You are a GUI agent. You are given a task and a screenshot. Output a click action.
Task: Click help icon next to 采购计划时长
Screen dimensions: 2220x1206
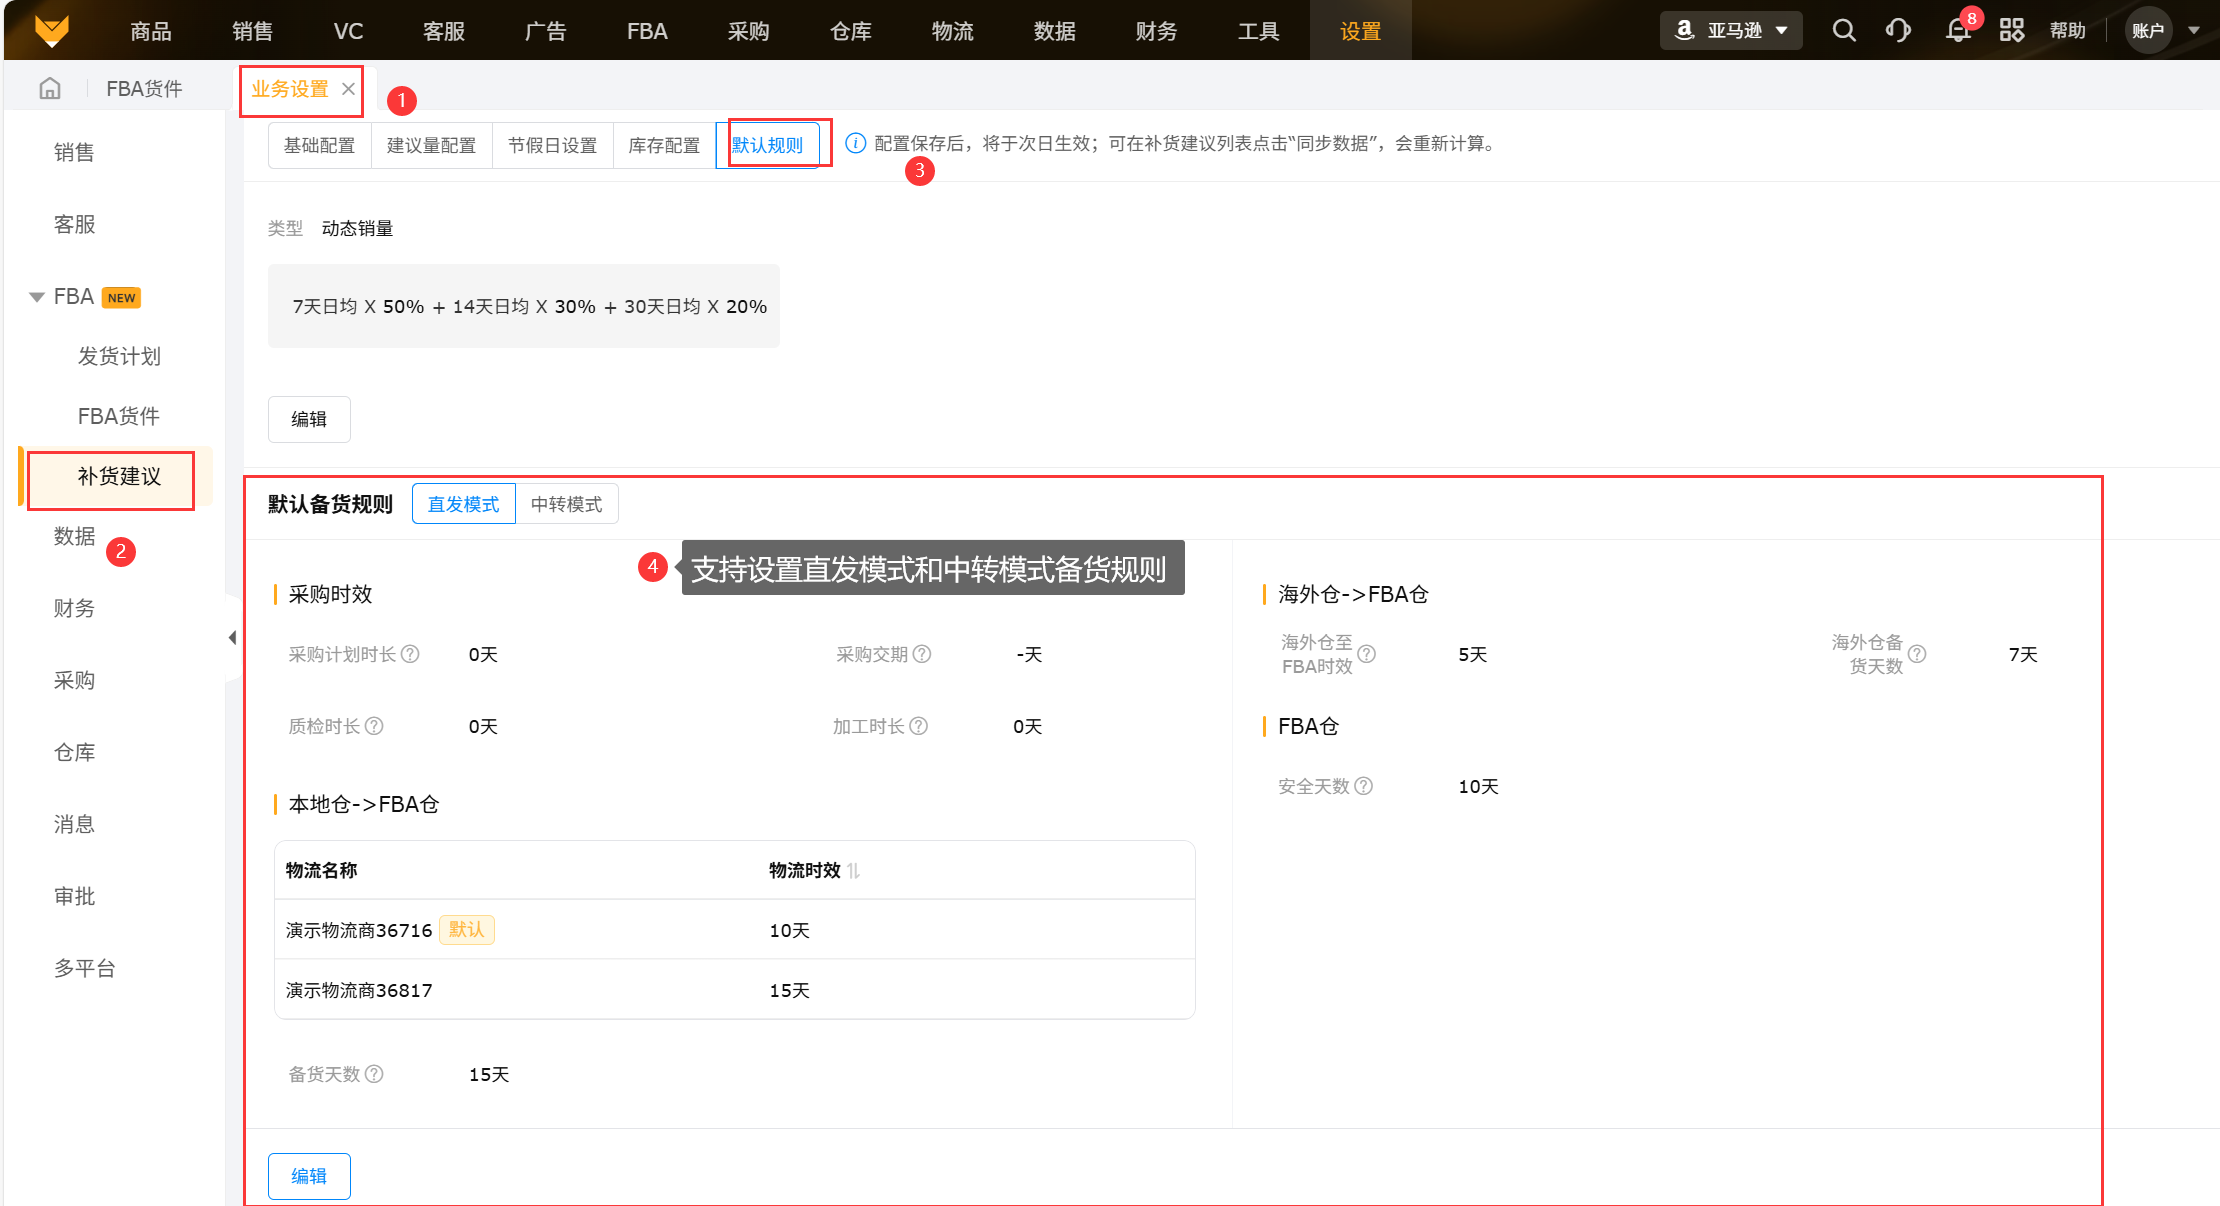coord(410,654)
